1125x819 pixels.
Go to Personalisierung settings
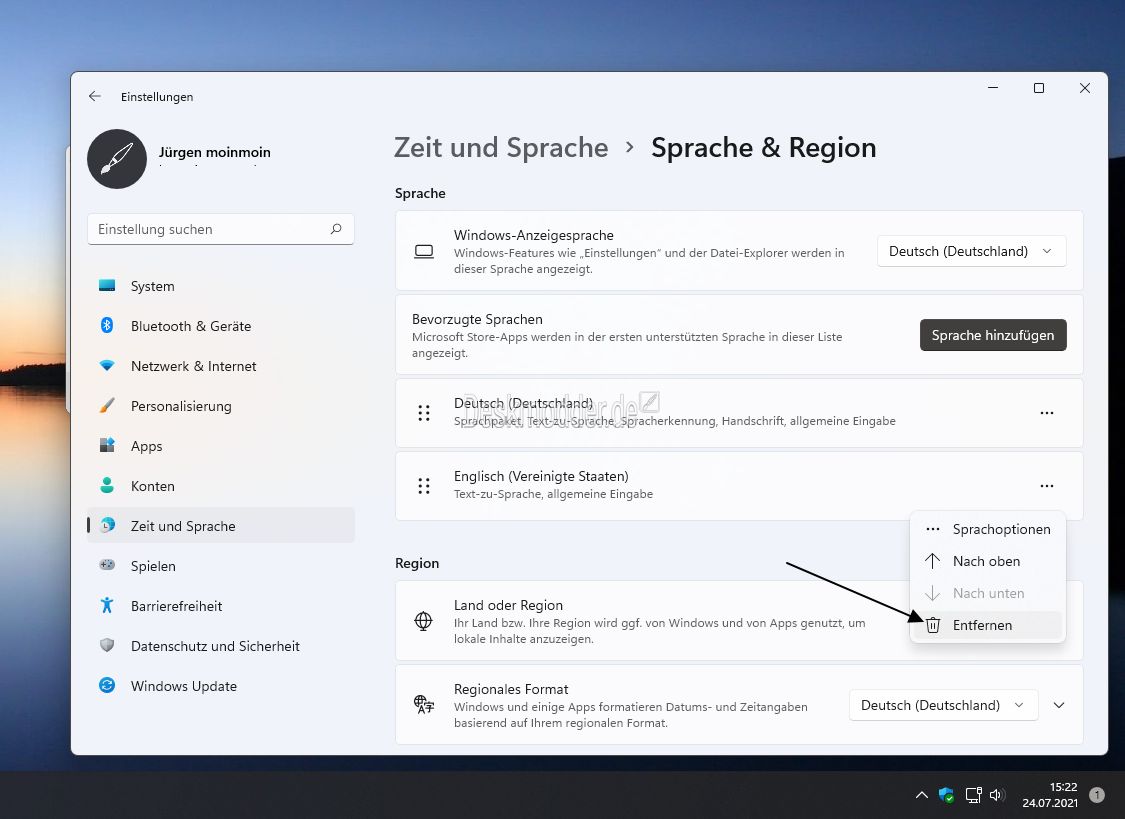tap(221, 406)
